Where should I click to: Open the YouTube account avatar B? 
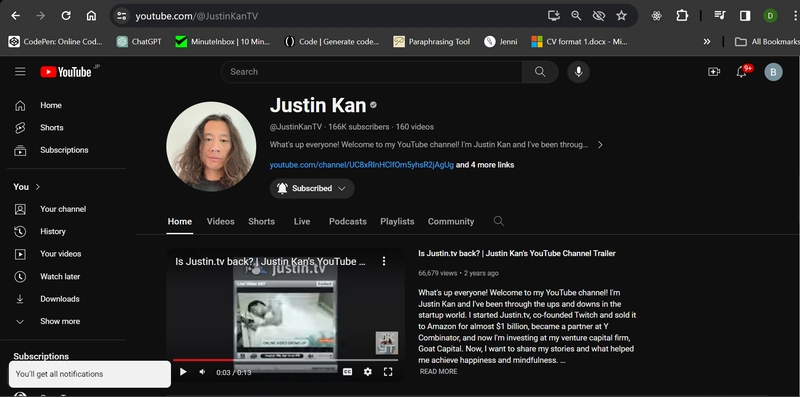click(773, 72)
